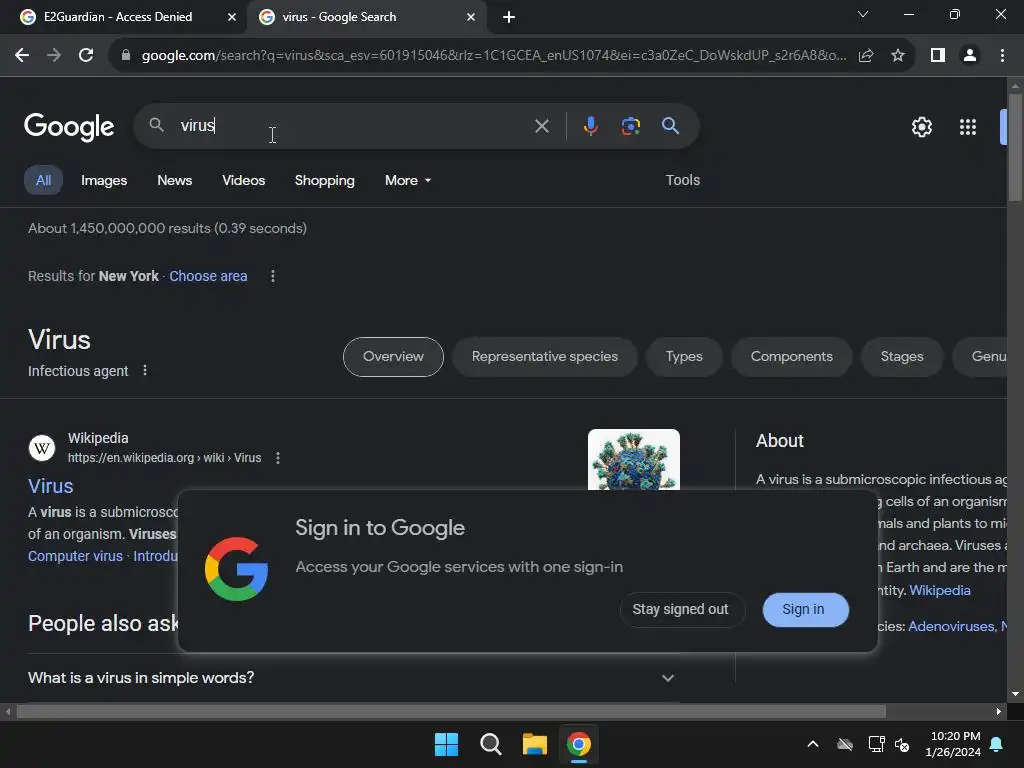Select the Images search tab

tap(104, 180)
